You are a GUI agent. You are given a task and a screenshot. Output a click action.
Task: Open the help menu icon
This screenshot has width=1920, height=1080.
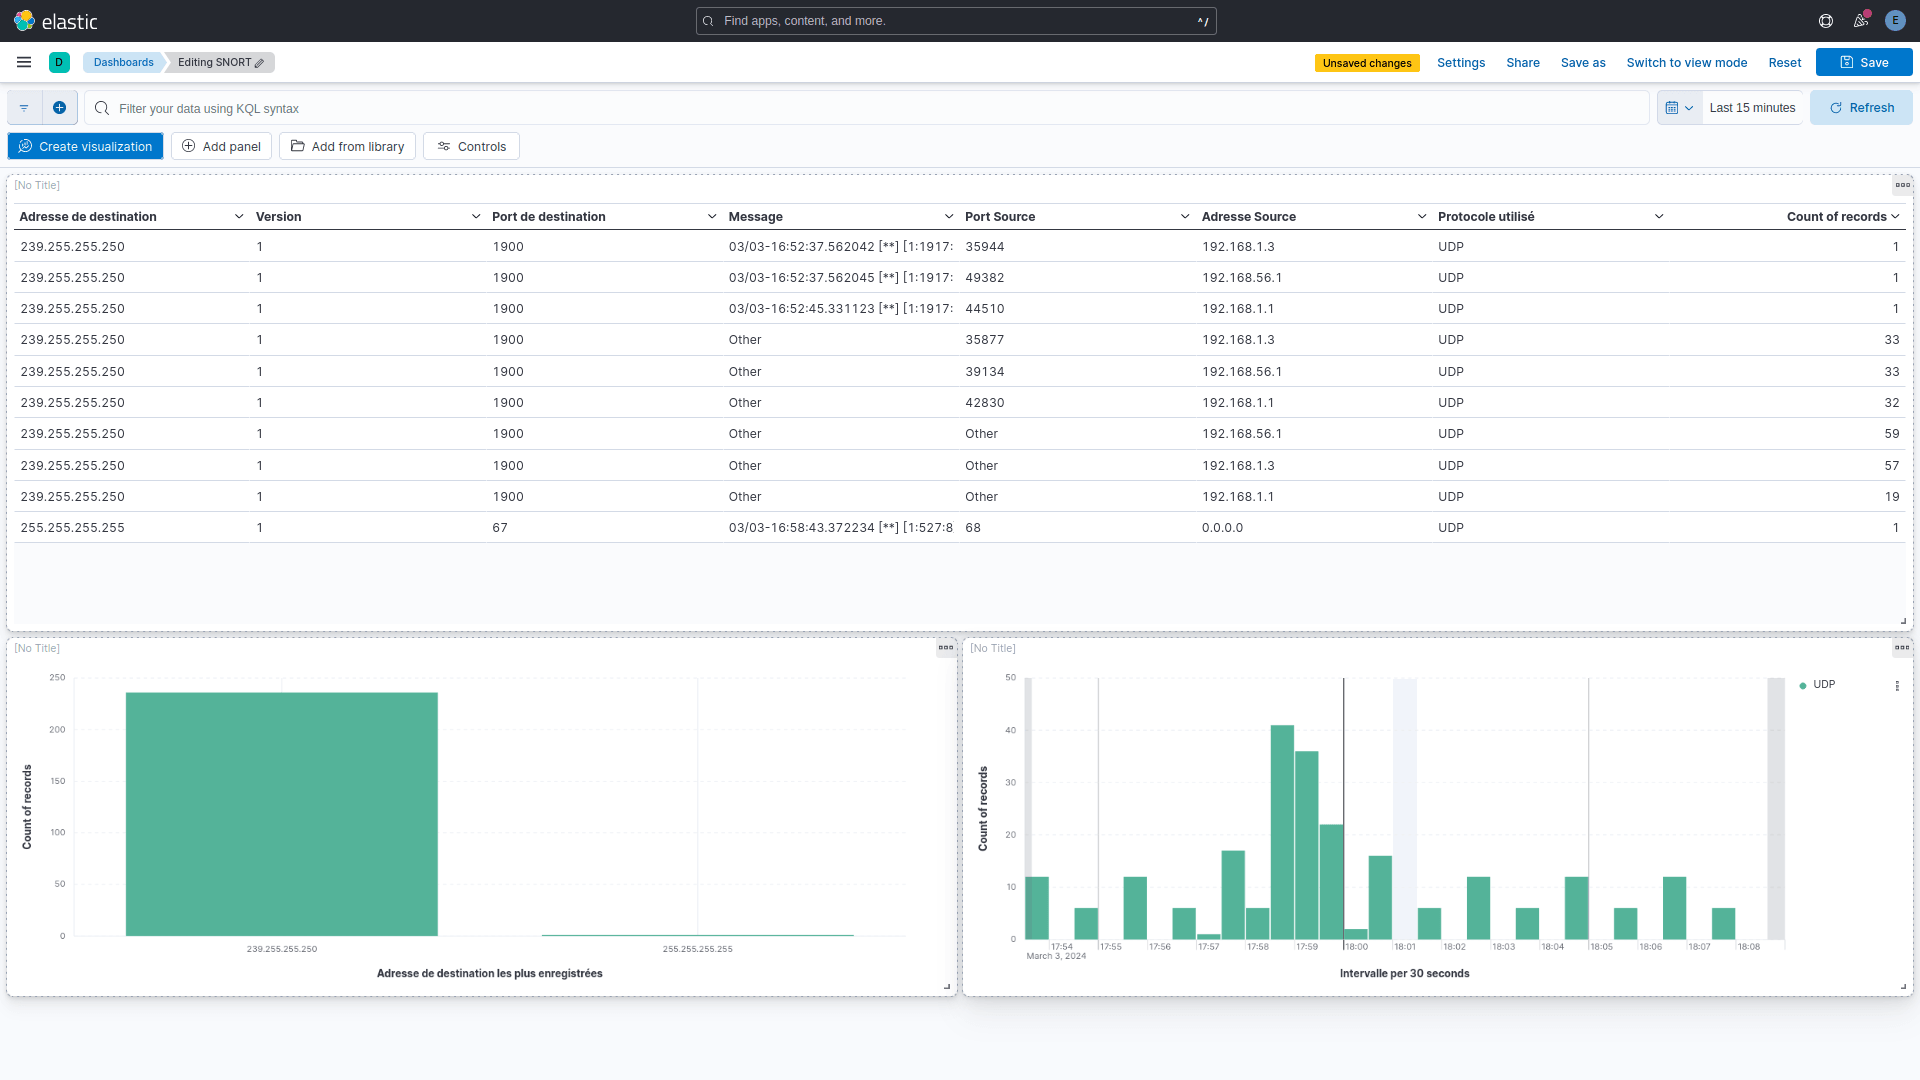[x=1826, y=21]
